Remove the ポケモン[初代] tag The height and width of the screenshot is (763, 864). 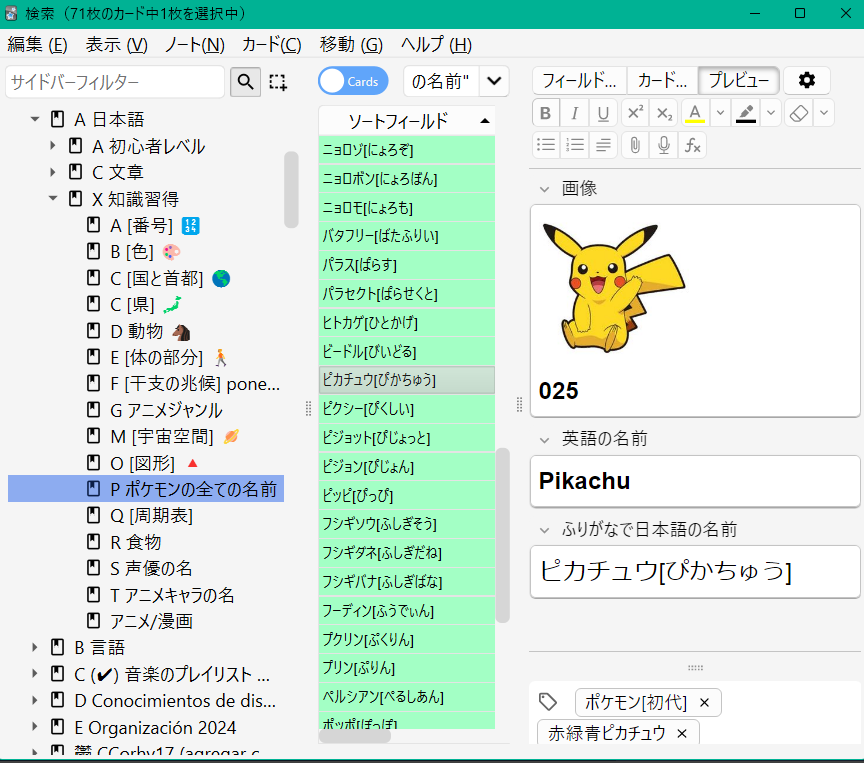click(x=704, y=702)
